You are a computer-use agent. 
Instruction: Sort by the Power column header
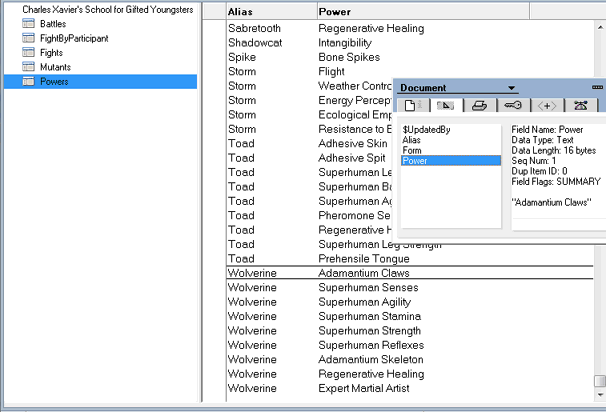[423, 12]
